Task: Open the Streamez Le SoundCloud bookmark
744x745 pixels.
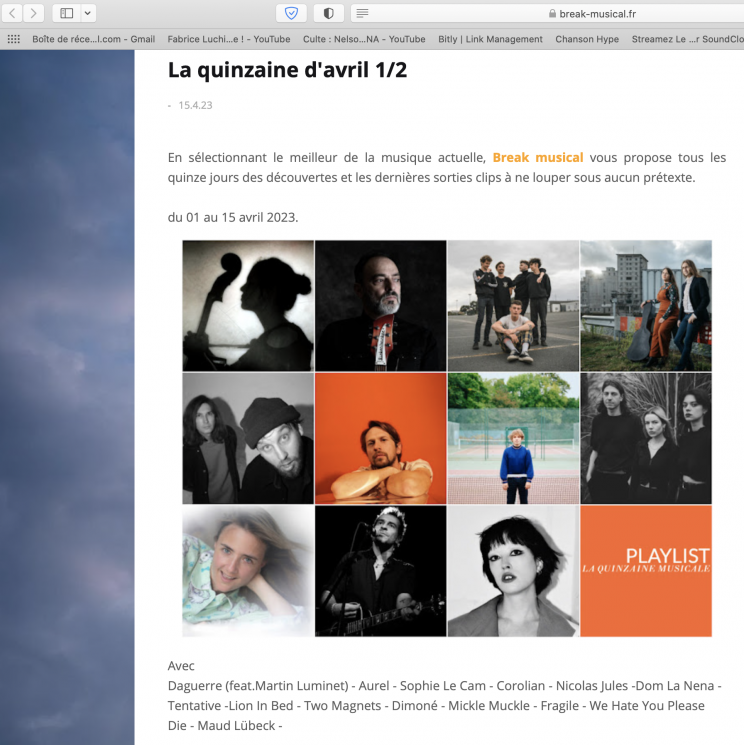Action: (687, 39)
